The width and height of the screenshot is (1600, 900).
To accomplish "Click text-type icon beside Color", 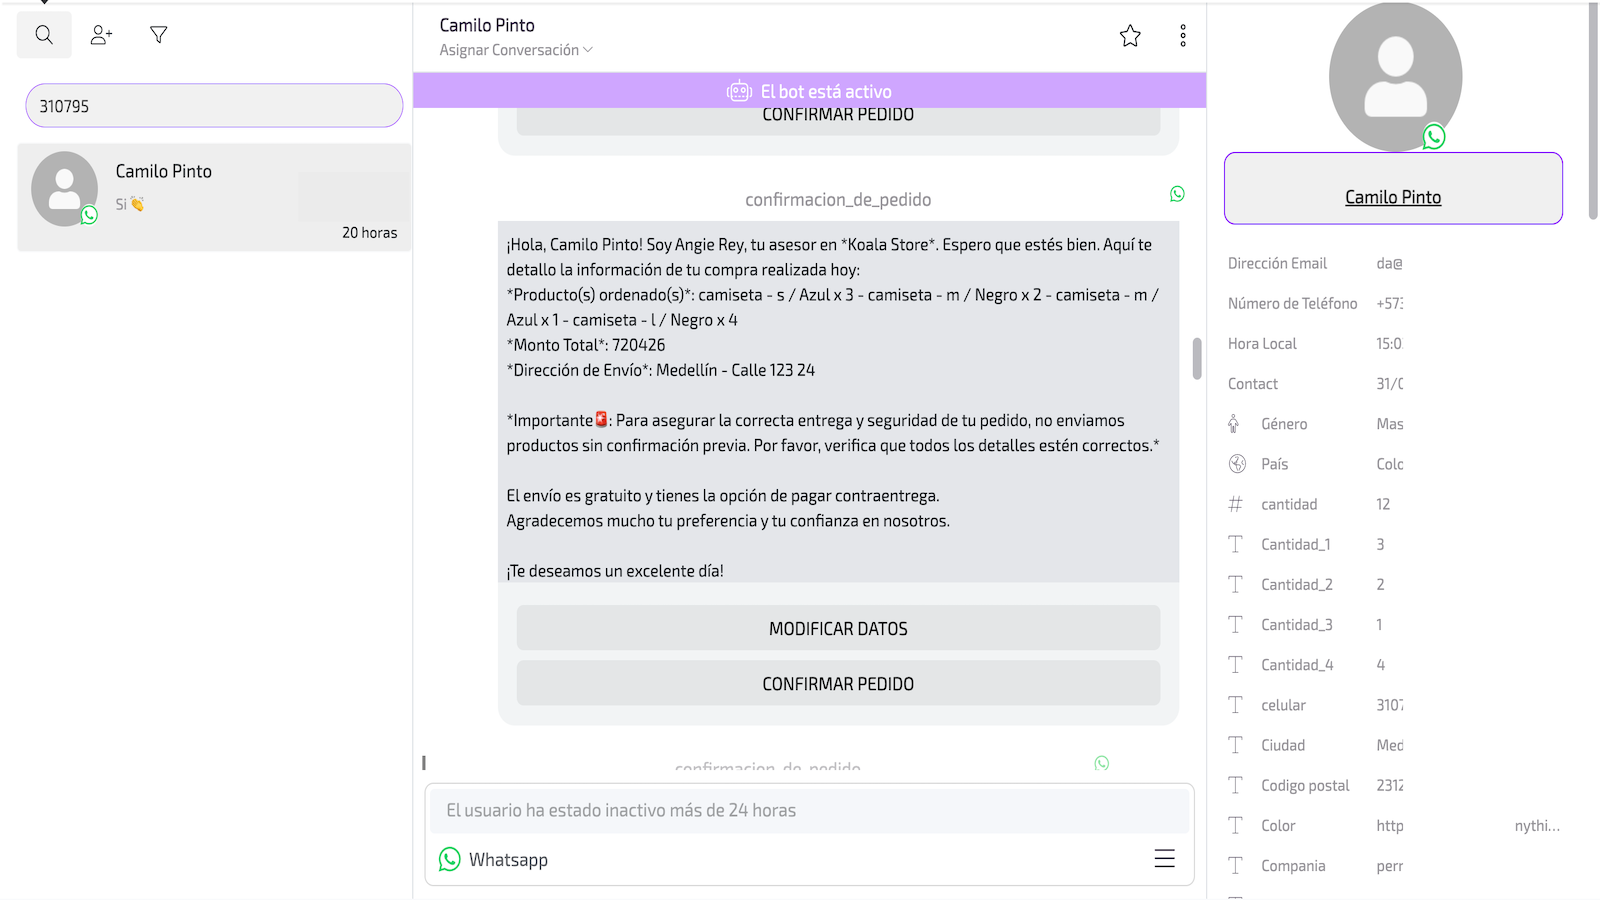I will 1235,825.
